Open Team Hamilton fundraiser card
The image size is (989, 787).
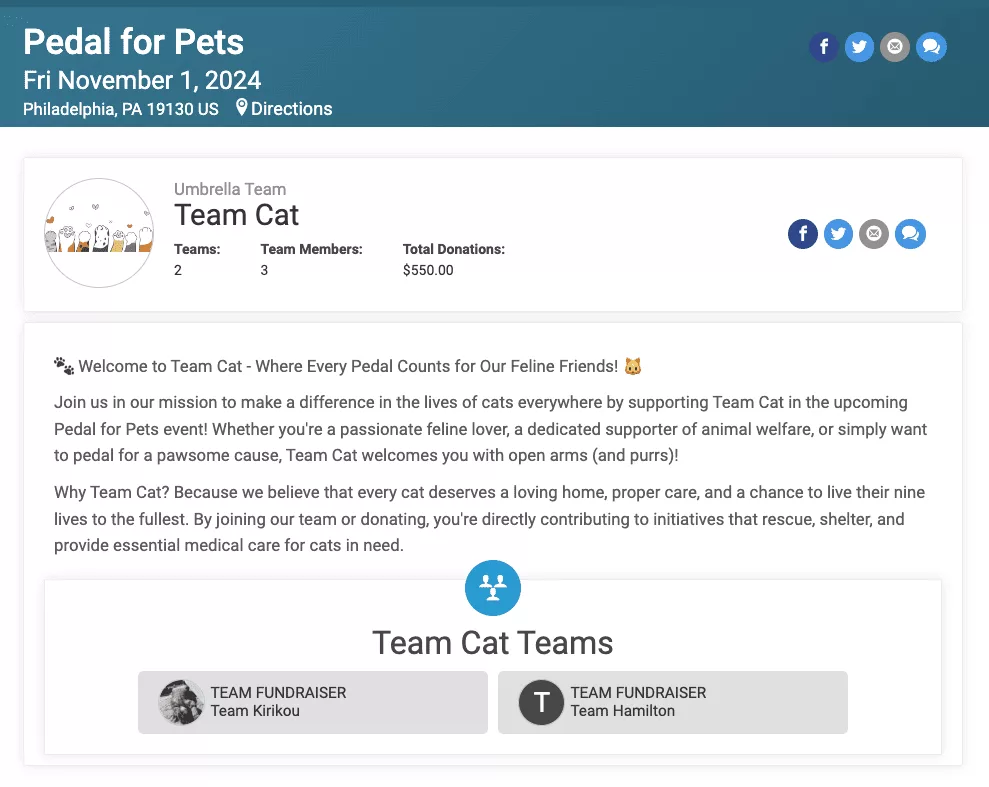(x=673, y=702)
